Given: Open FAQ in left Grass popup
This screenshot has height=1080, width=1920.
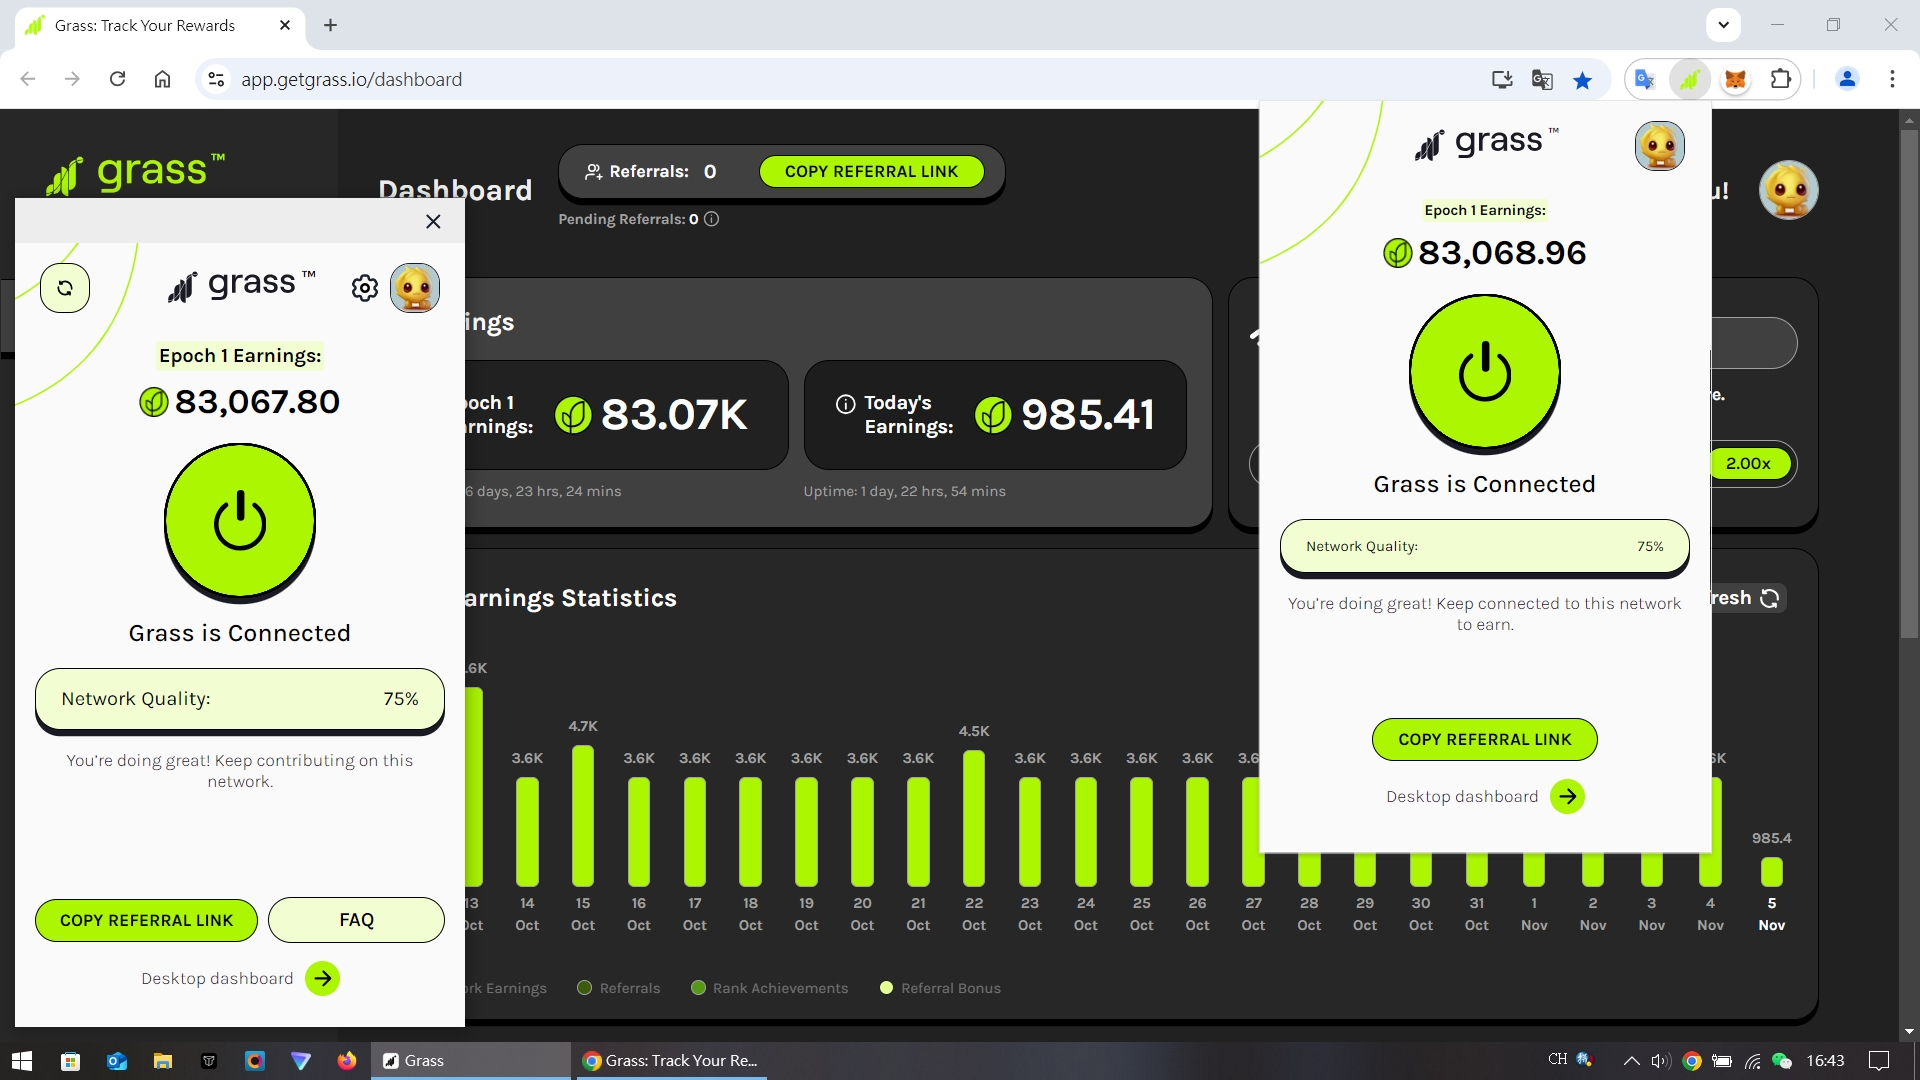Looking at the screenshot, I should click(x=356, y=920).
